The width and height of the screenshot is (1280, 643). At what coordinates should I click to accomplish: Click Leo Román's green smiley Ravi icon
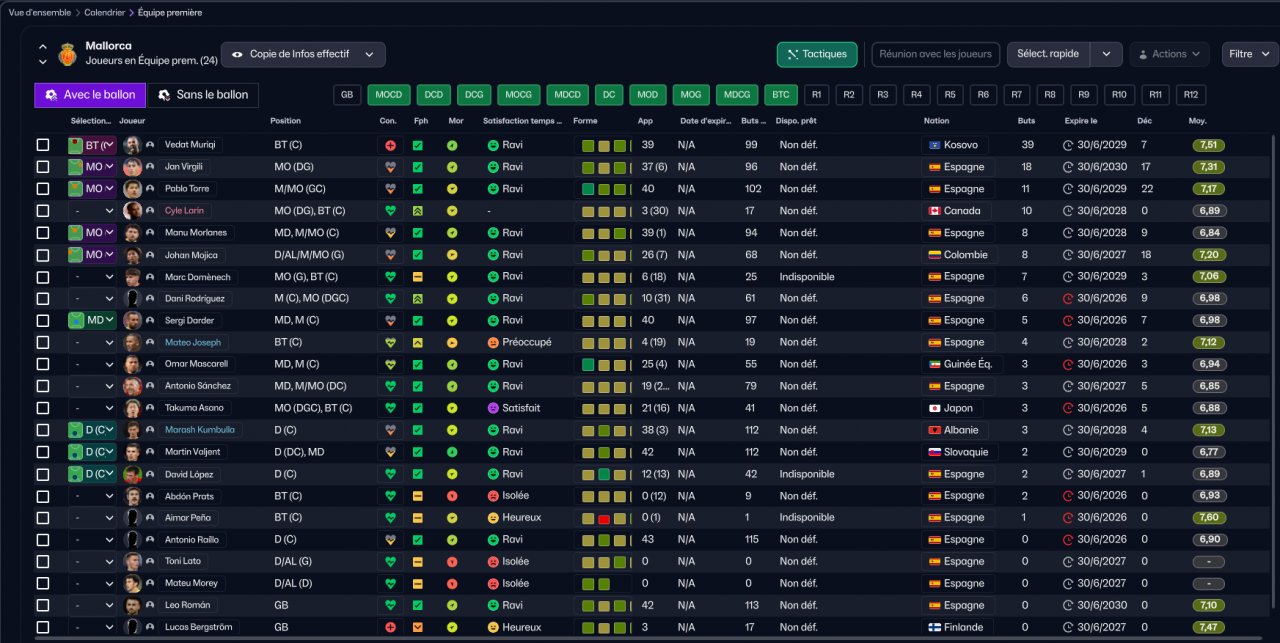click(493, 606)
